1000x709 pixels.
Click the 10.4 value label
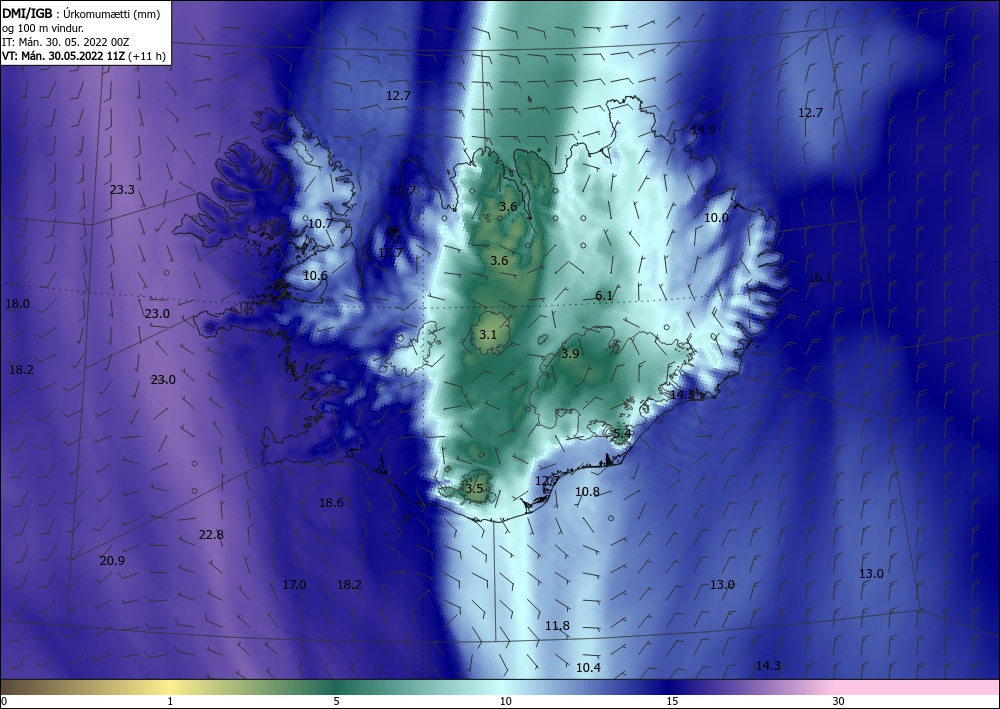(x=588, y=668)
